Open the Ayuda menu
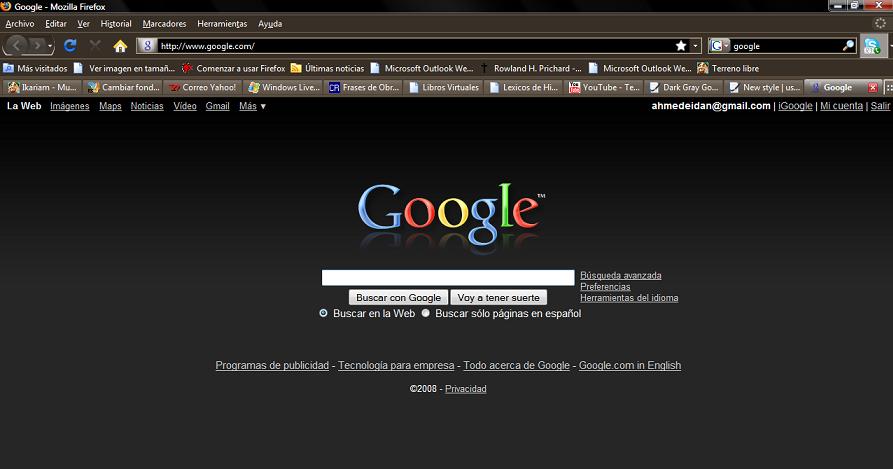The image size is (893, 469). coord(270,24)
